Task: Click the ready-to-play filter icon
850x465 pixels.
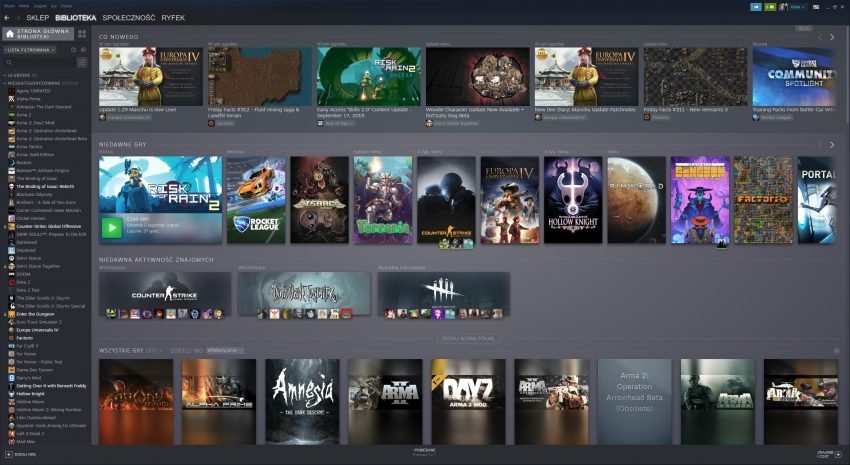Action: pyautogui.click(x=83, y=50)
